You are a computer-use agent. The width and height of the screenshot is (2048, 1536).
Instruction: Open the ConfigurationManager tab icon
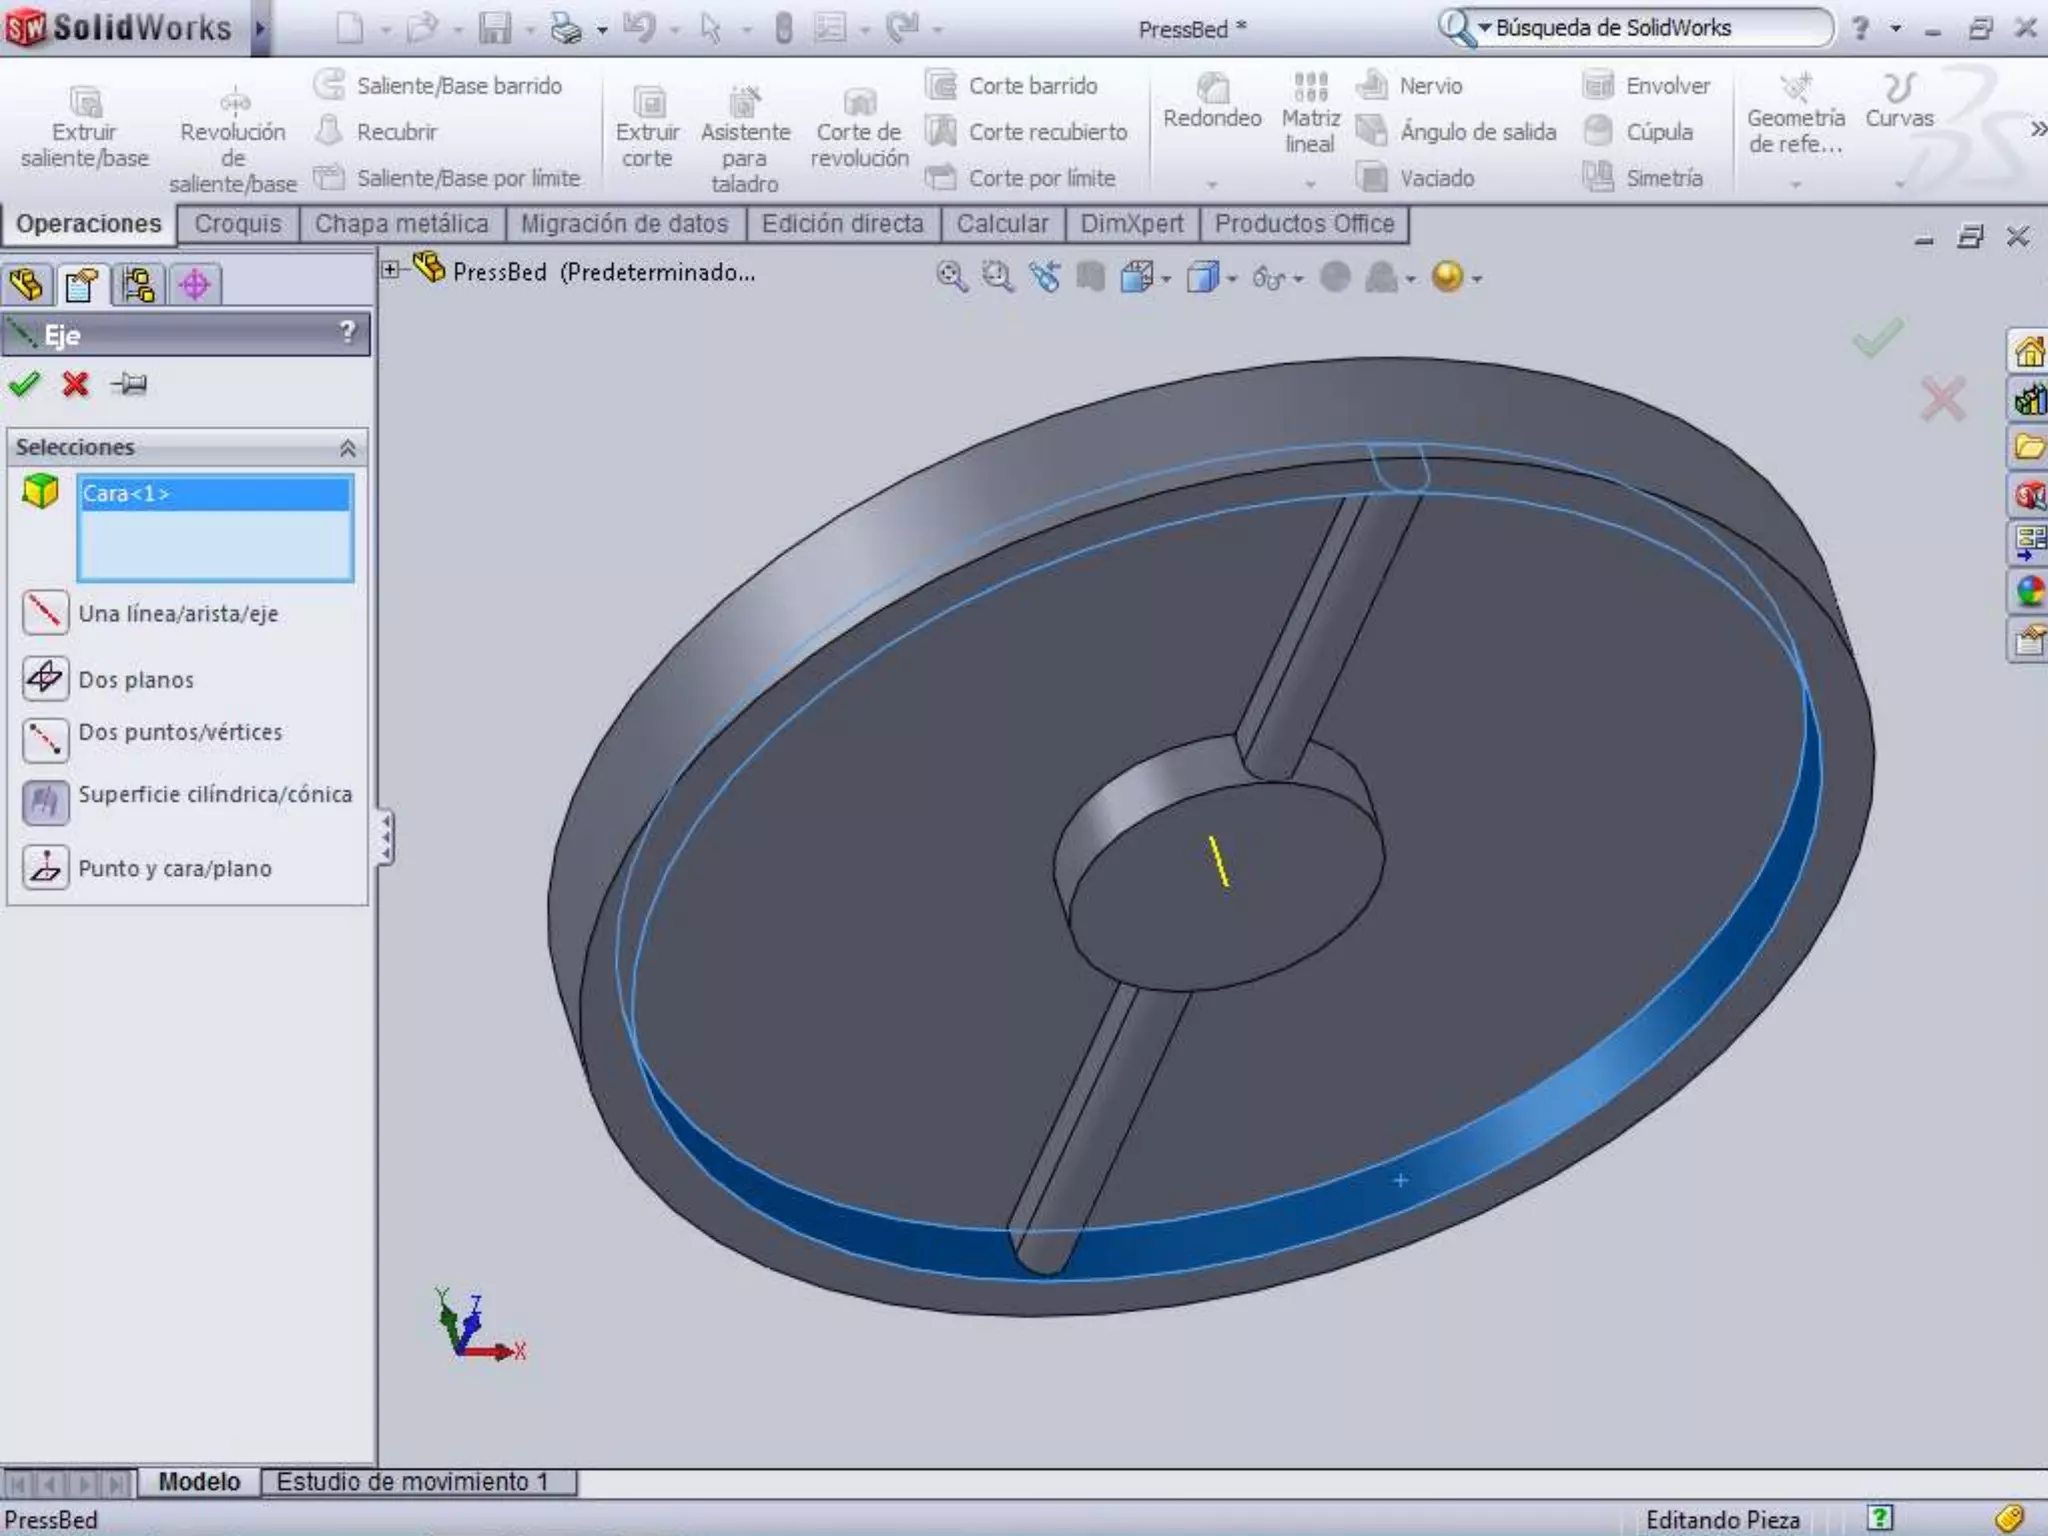[x=138, y=286]
